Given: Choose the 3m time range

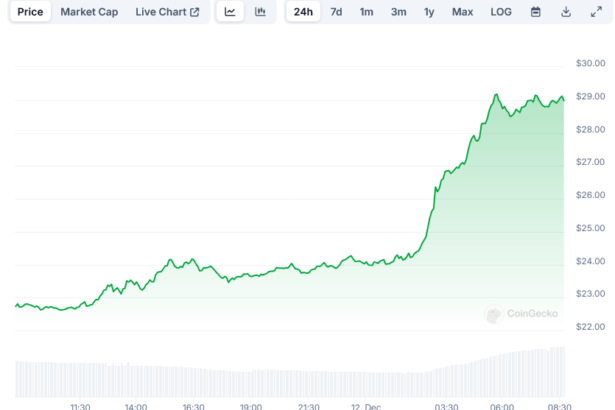Looking at the screenshot, I should (398, 12).
